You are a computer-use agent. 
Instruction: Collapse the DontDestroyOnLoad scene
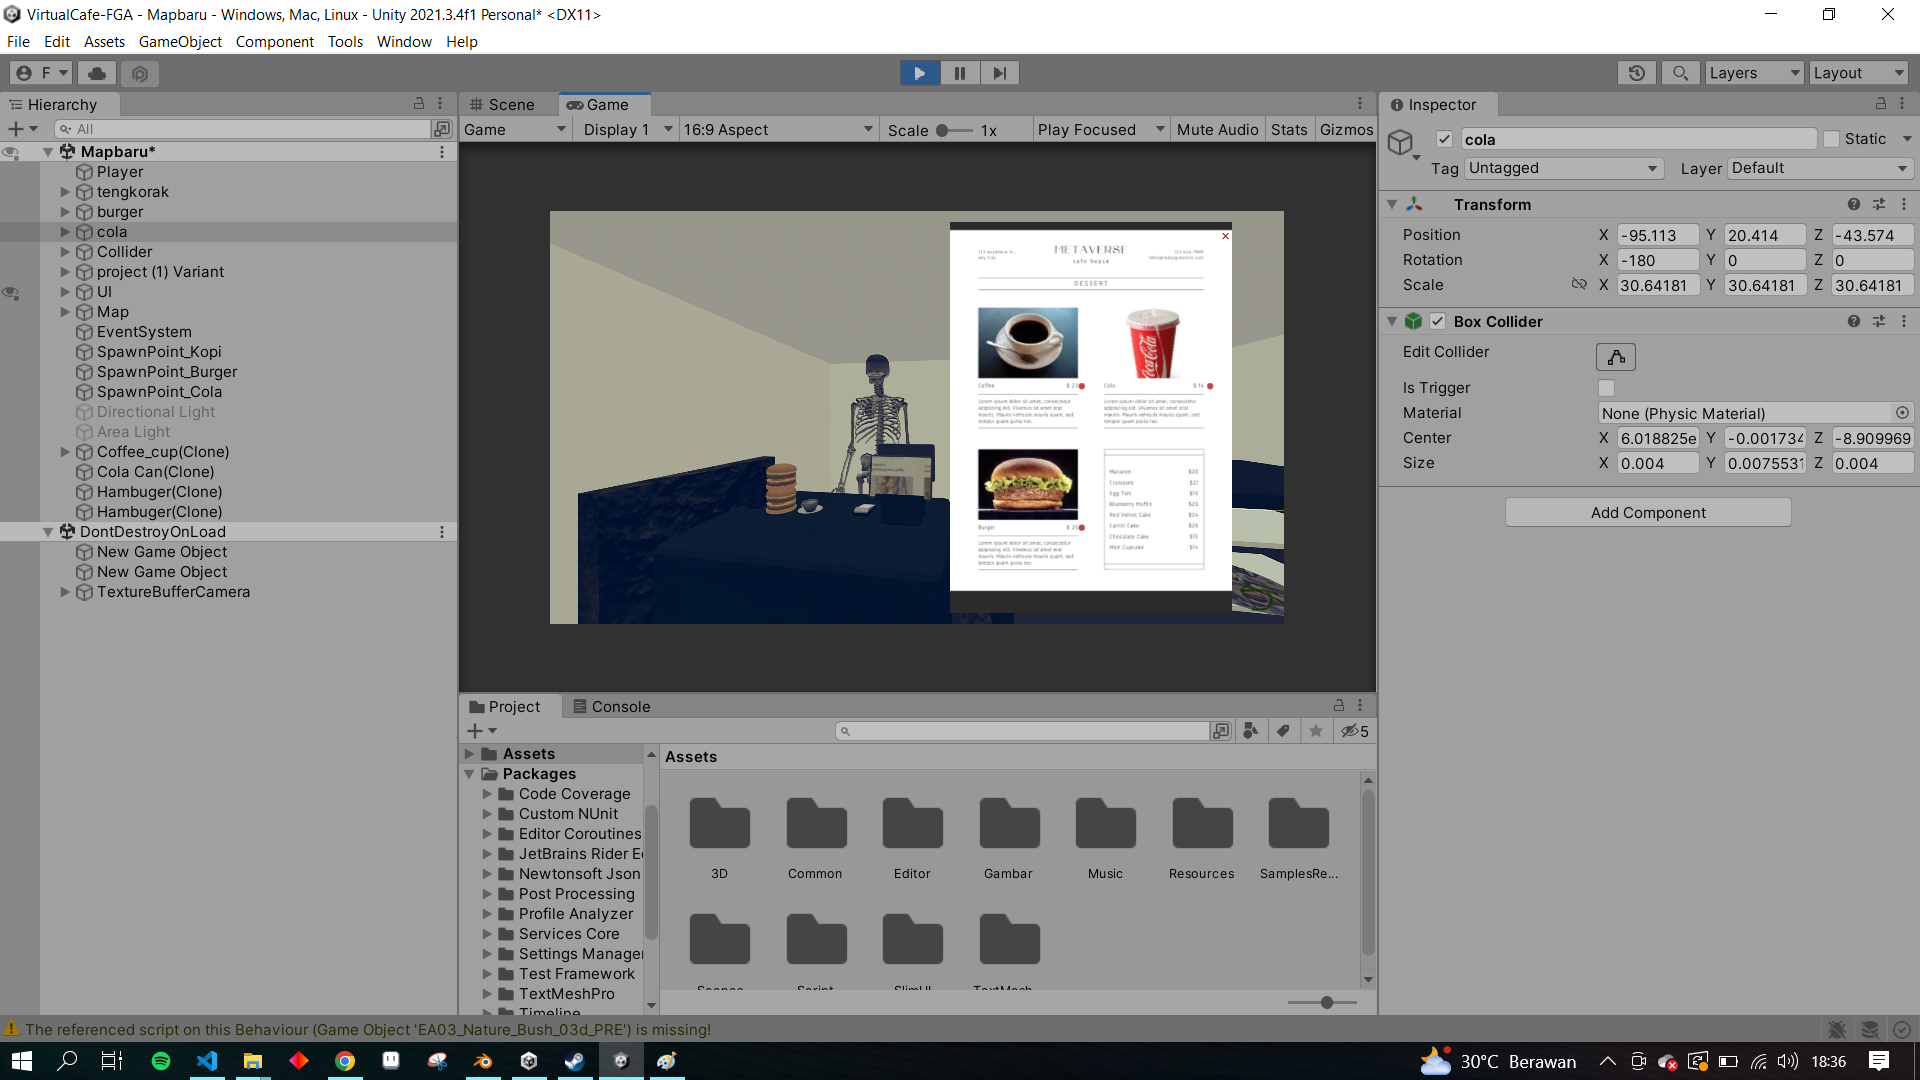[47, 532]
